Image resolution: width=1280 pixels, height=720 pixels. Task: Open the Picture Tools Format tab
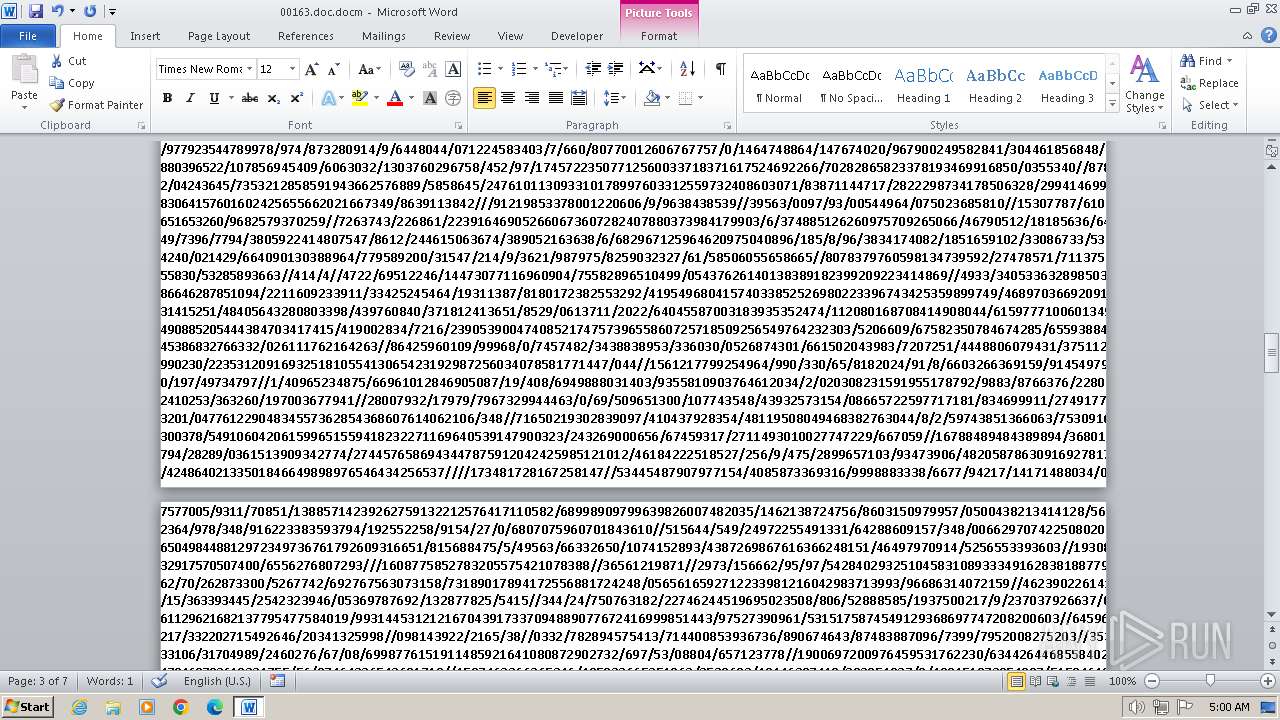[659, 36]
